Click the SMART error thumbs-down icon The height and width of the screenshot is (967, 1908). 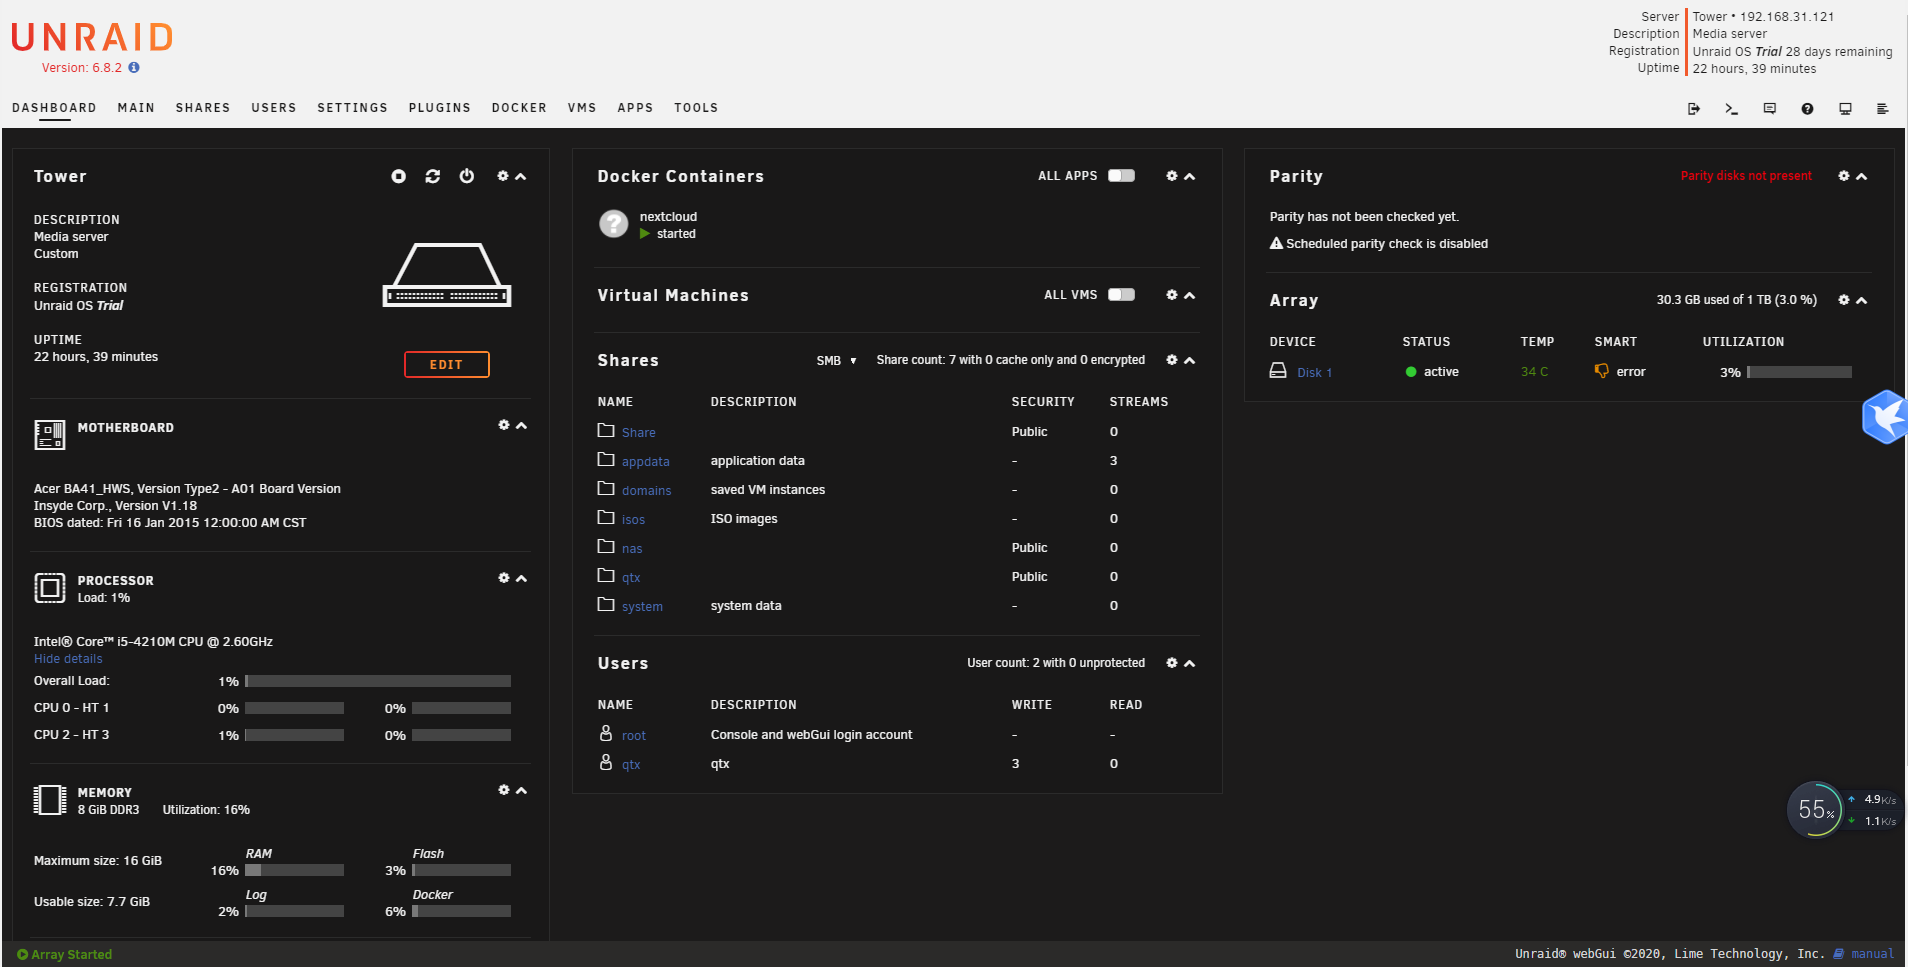[1602, 371]
